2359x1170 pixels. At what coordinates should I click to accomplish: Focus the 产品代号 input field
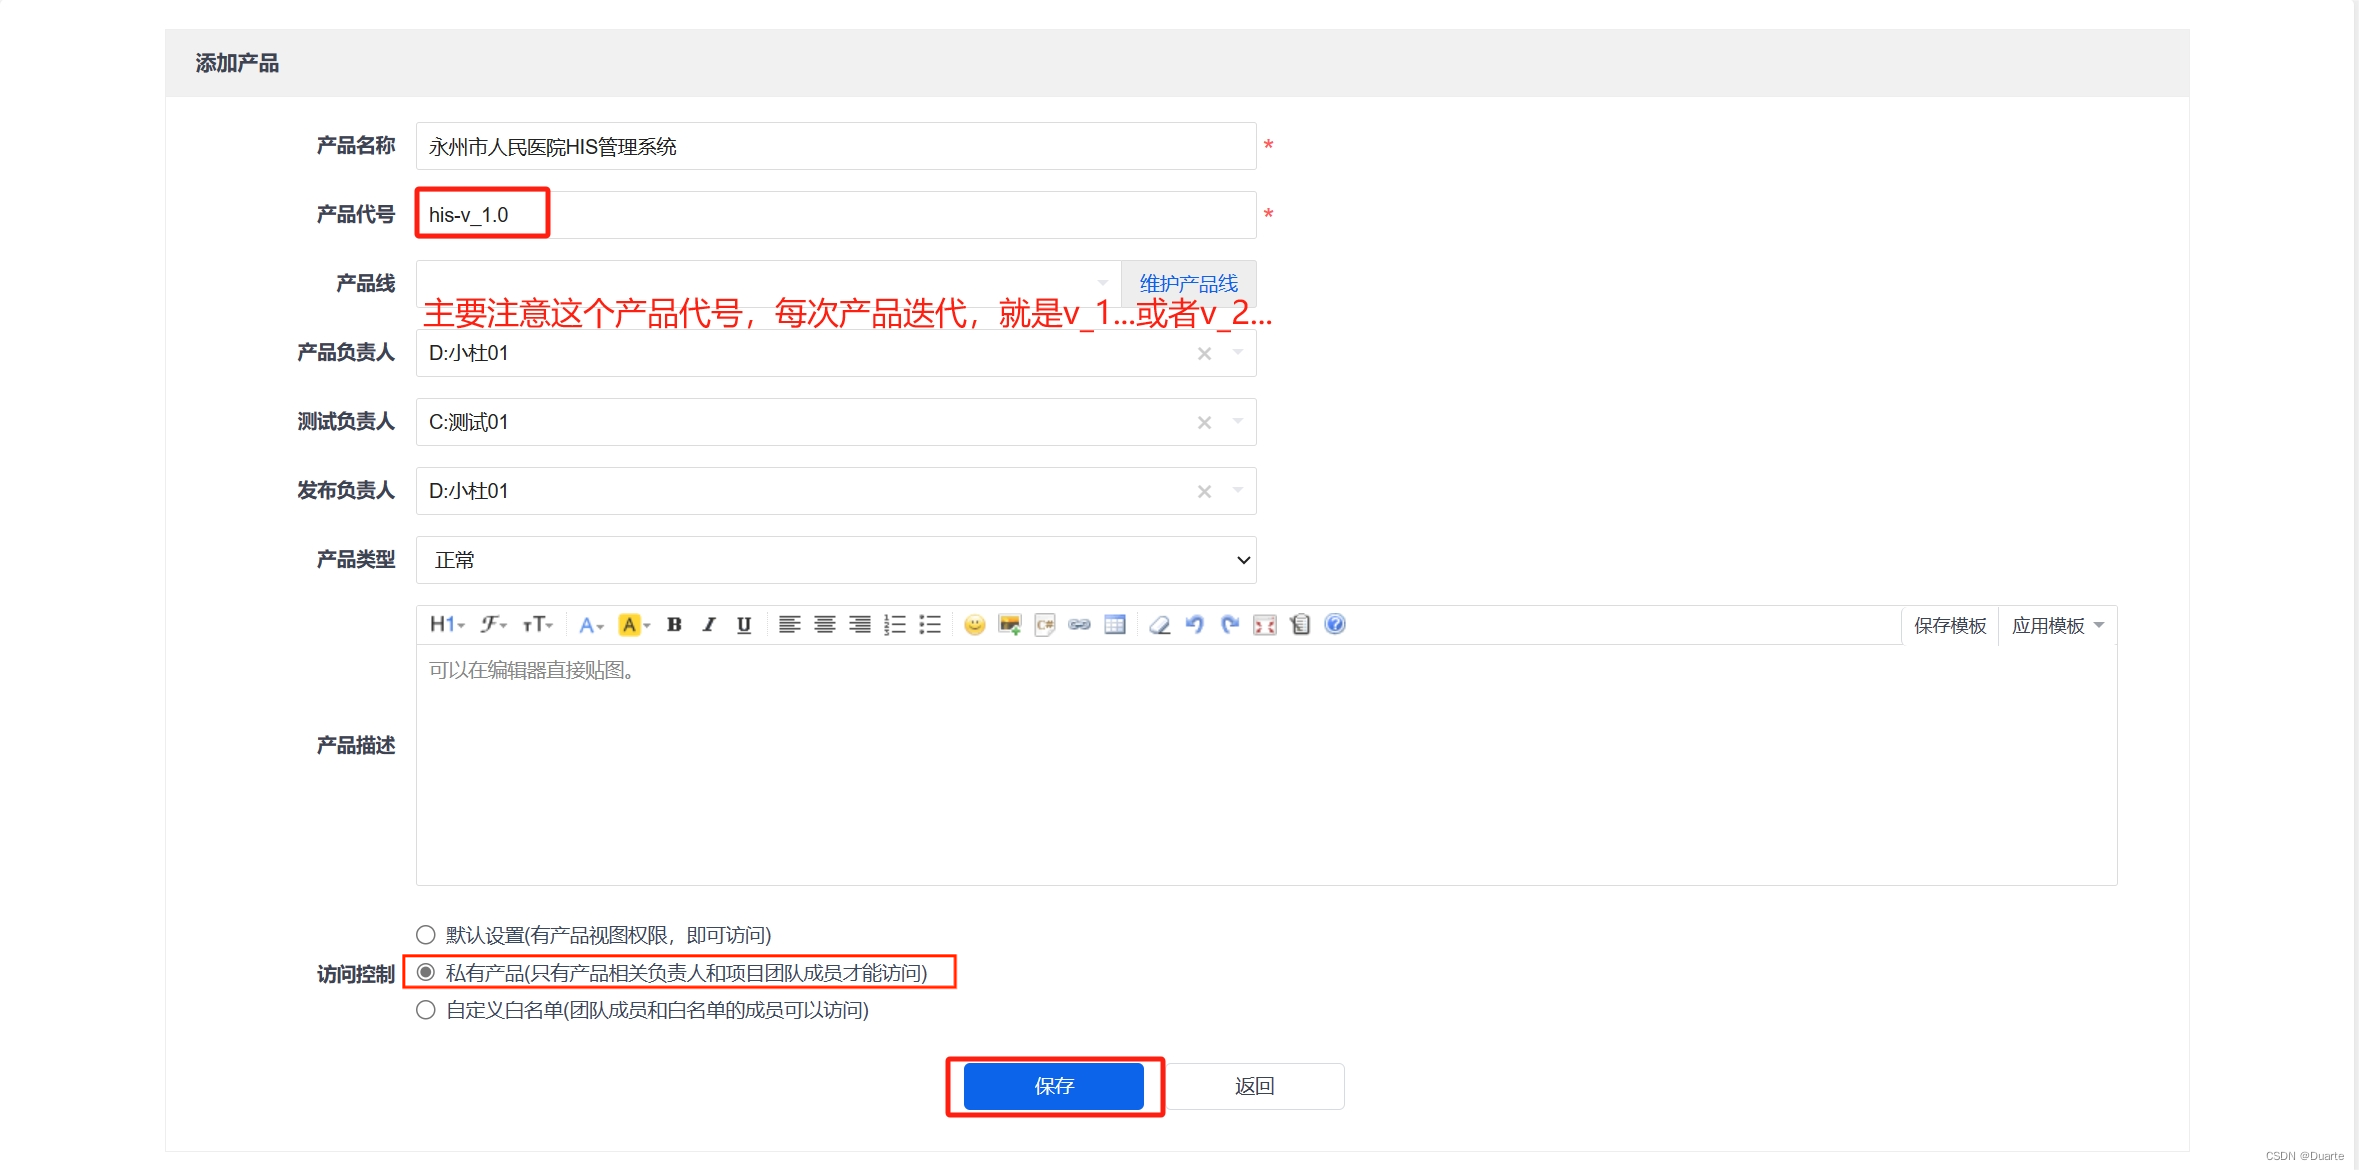[836, 215]
